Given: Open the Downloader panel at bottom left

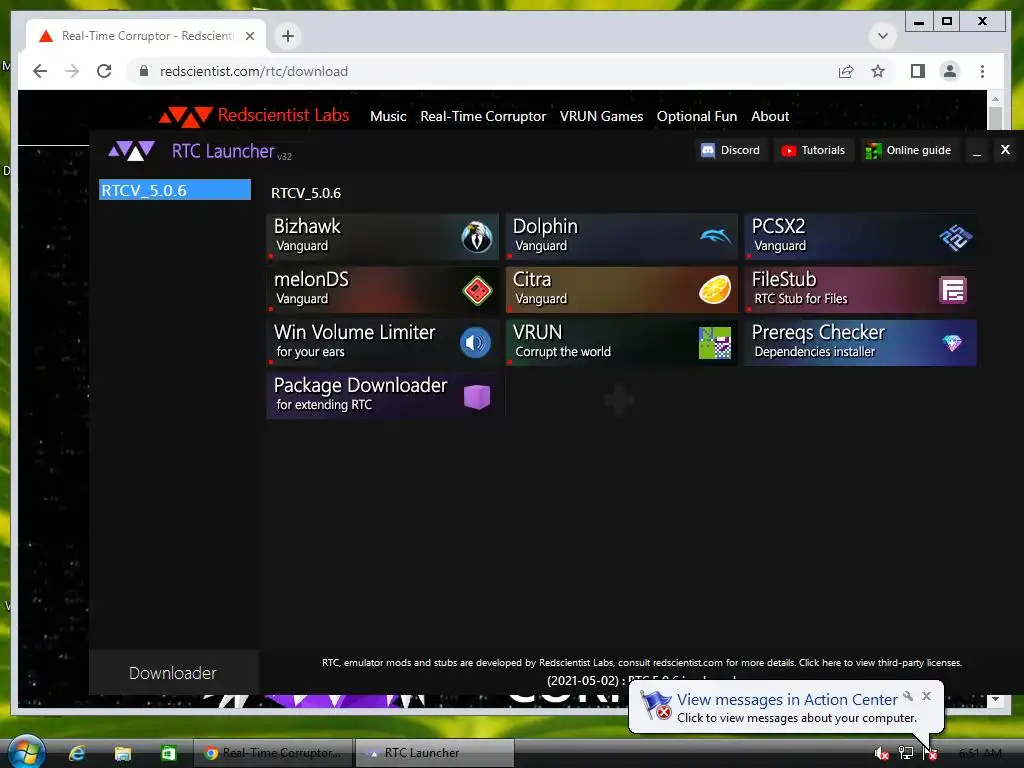Looking at the screenshot, I should pos(173,673).
